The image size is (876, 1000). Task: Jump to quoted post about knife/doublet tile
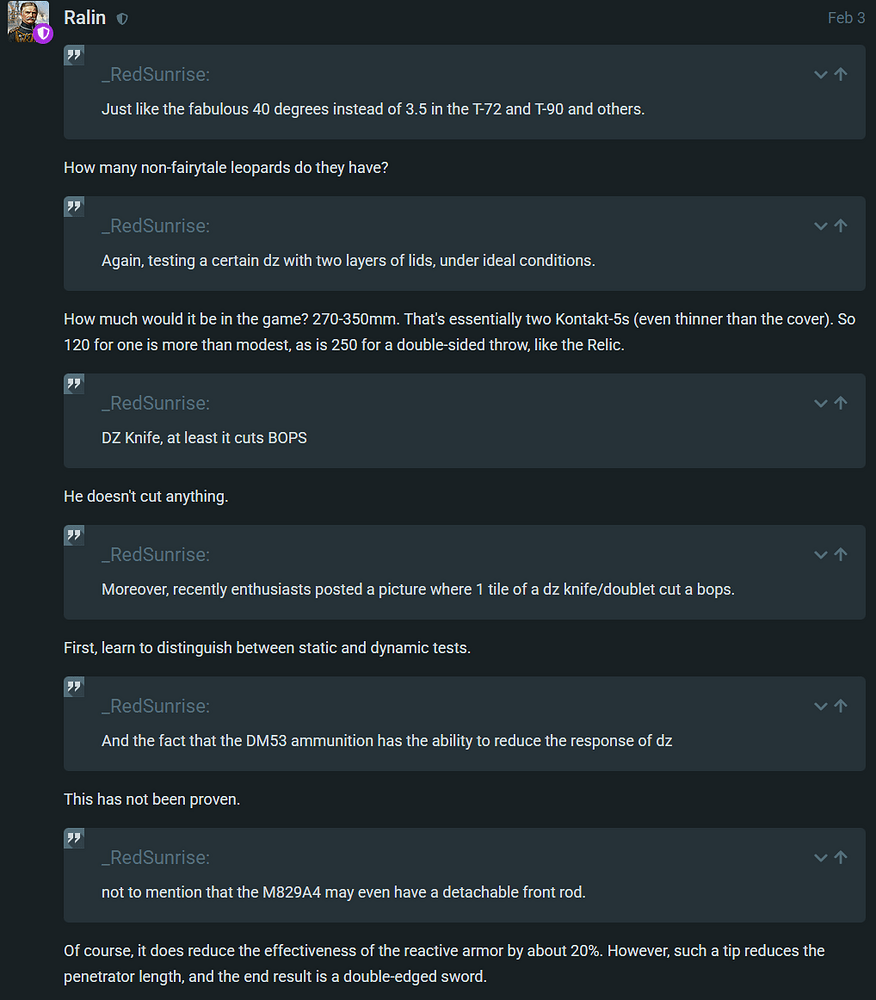pos(841,555)
